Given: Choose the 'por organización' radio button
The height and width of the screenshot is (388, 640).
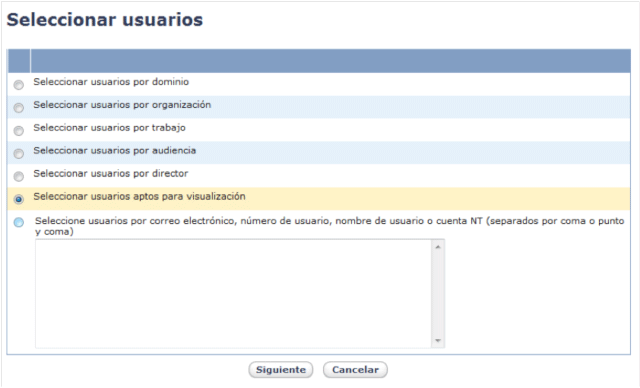Looking at the screenshot, I should 19,108.
